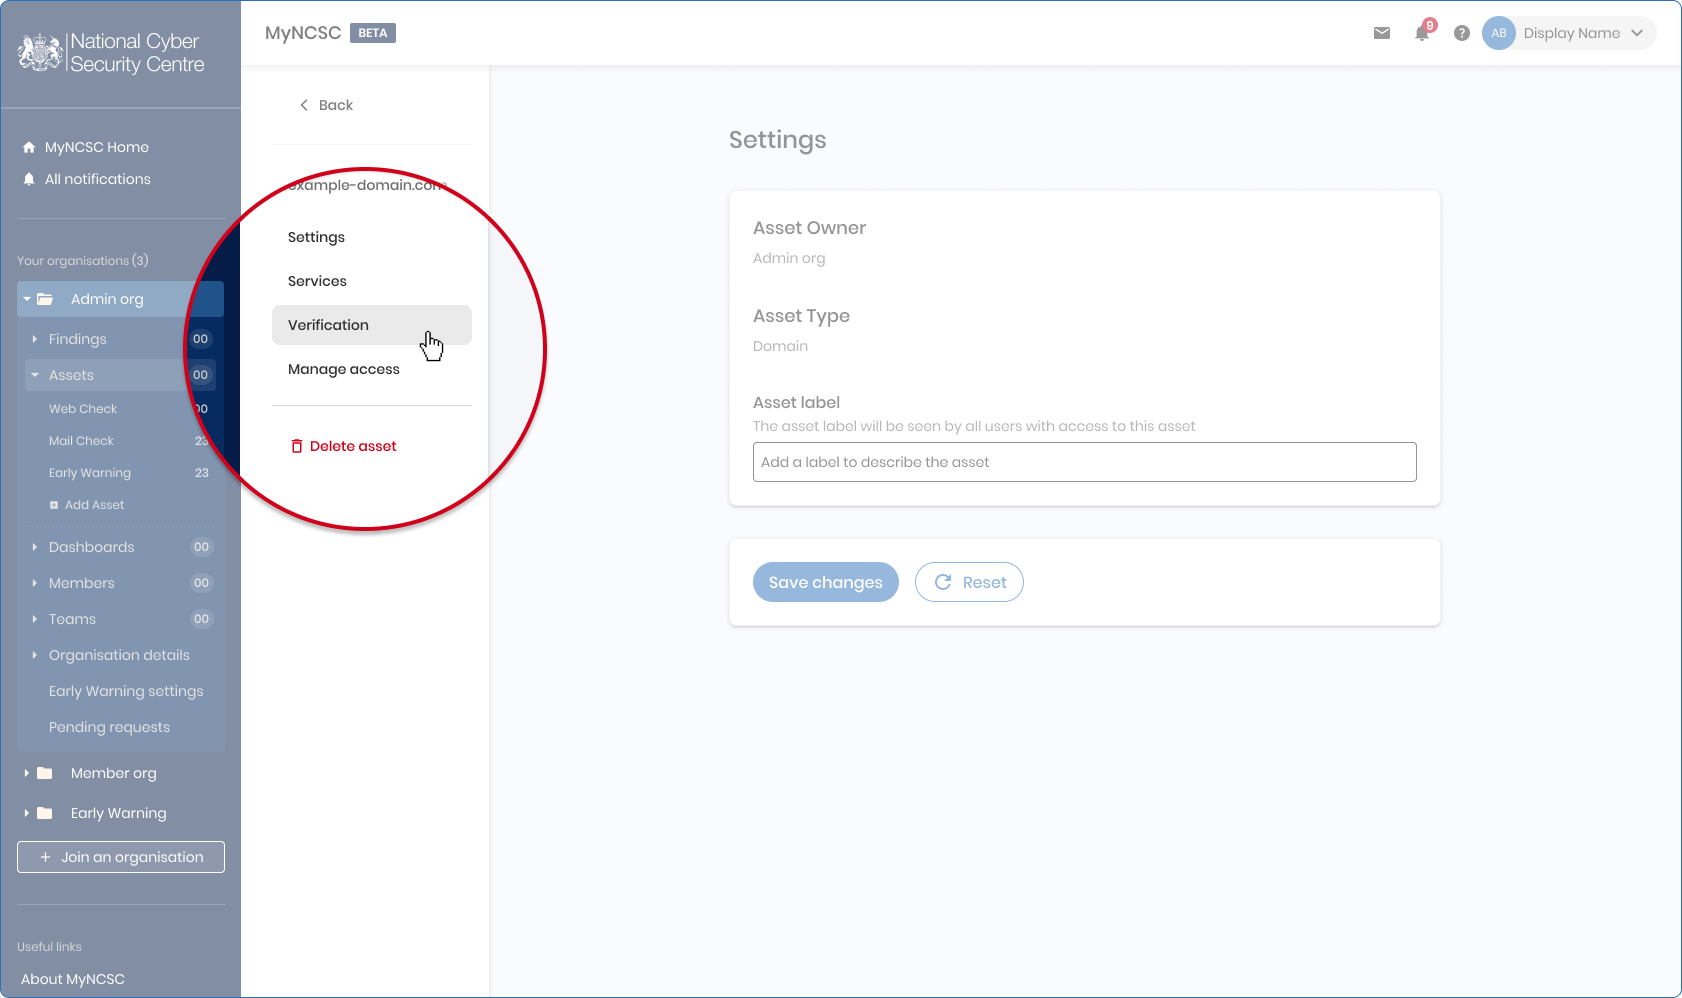Click the Save changes button
The height and width of the screenshot is (998, 1682).
pyautogui.click(x=826, y=582)
